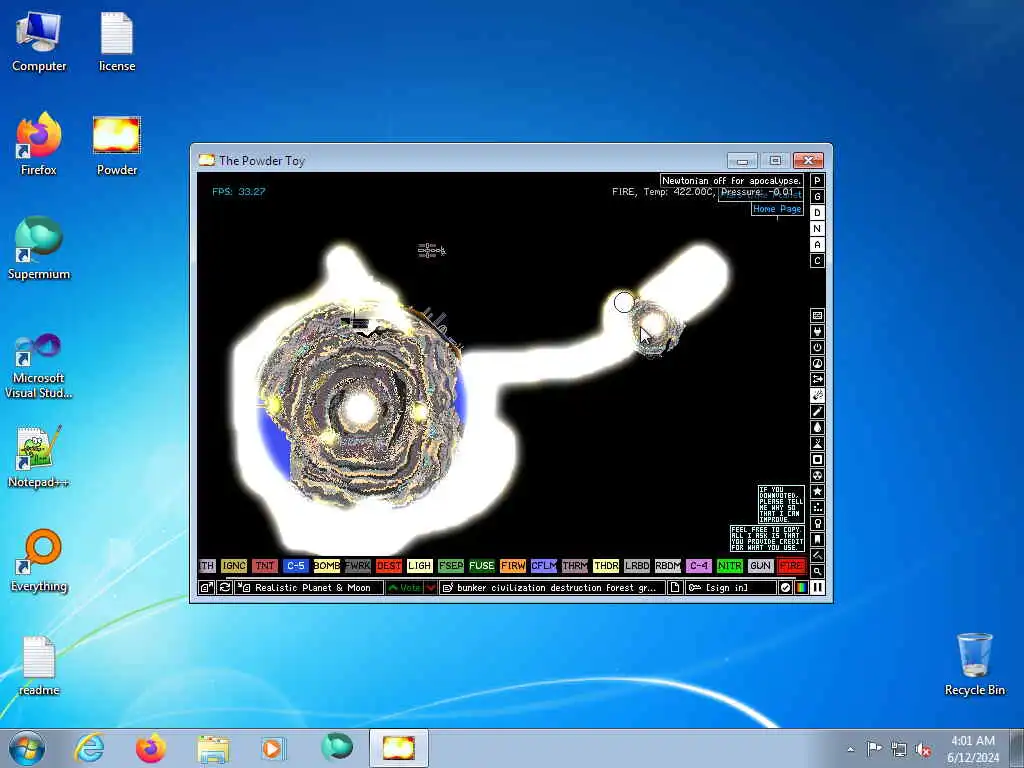The image size is (1024, 768).
Task: Select the FUSE element
Action: [482, 566]
